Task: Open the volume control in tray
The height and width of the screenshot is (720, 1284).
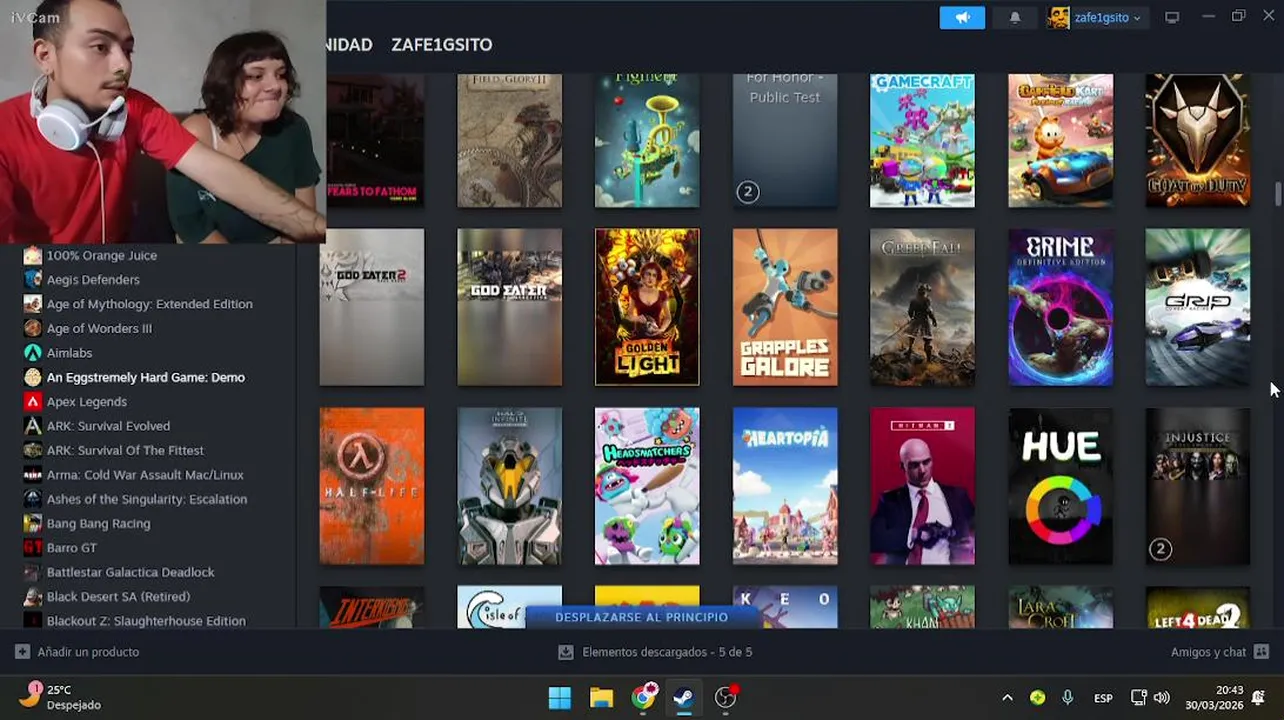Action: 1161,698
